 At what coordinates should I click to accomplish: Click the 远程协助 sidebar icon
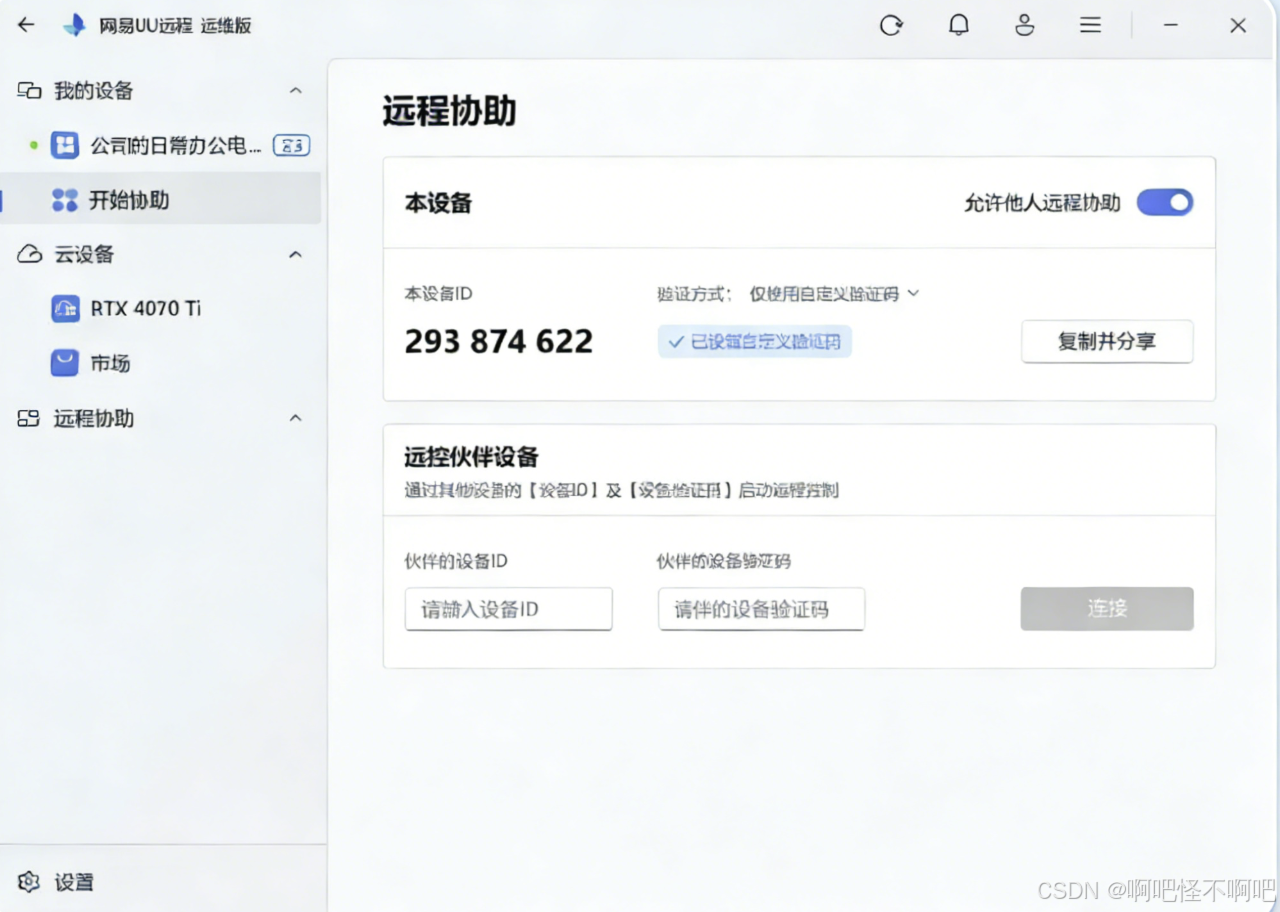click(x=29, y=419)
